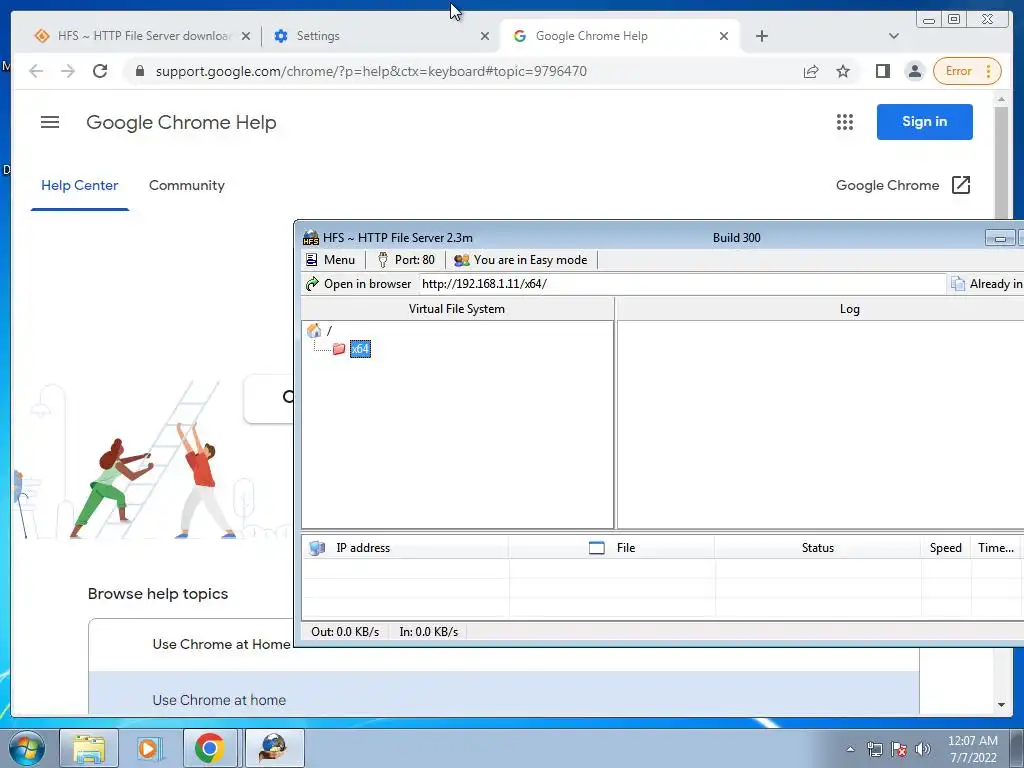Click 'Open in browser' in HFS

coord(359,284)
